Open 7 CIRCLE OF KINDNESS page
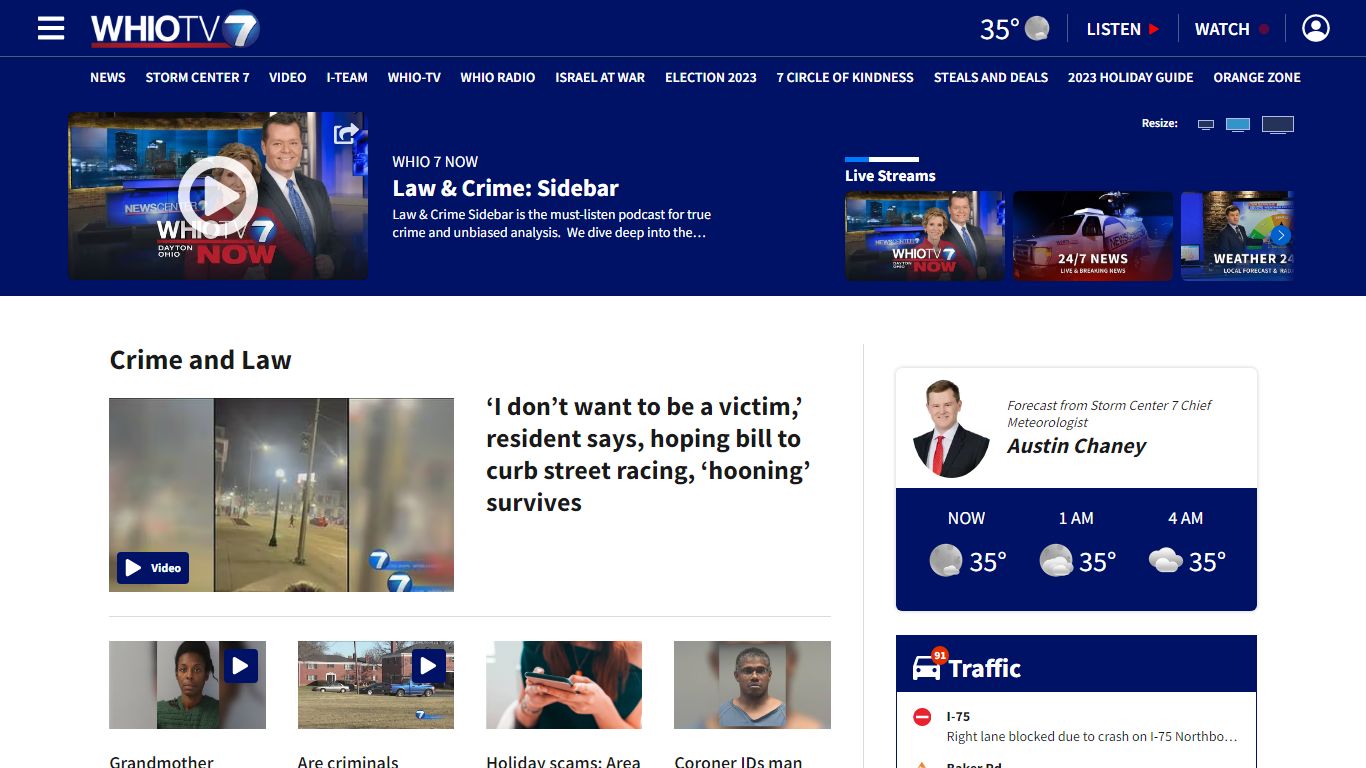1366x768 pixels. tap(845, 77)
